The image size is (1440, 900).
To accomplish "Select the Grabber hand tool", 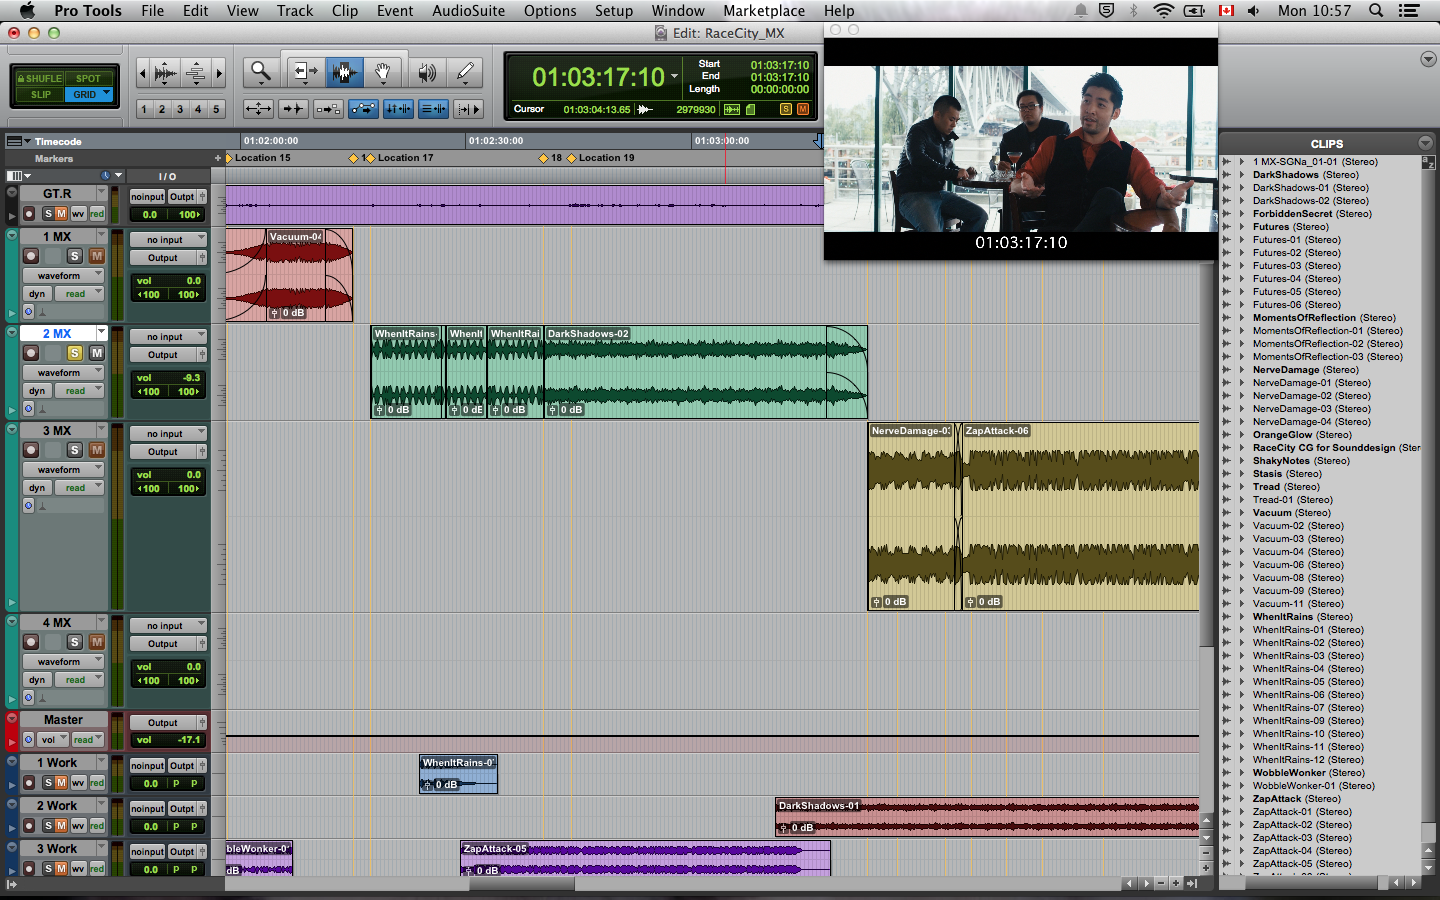I will coord(382,72).
